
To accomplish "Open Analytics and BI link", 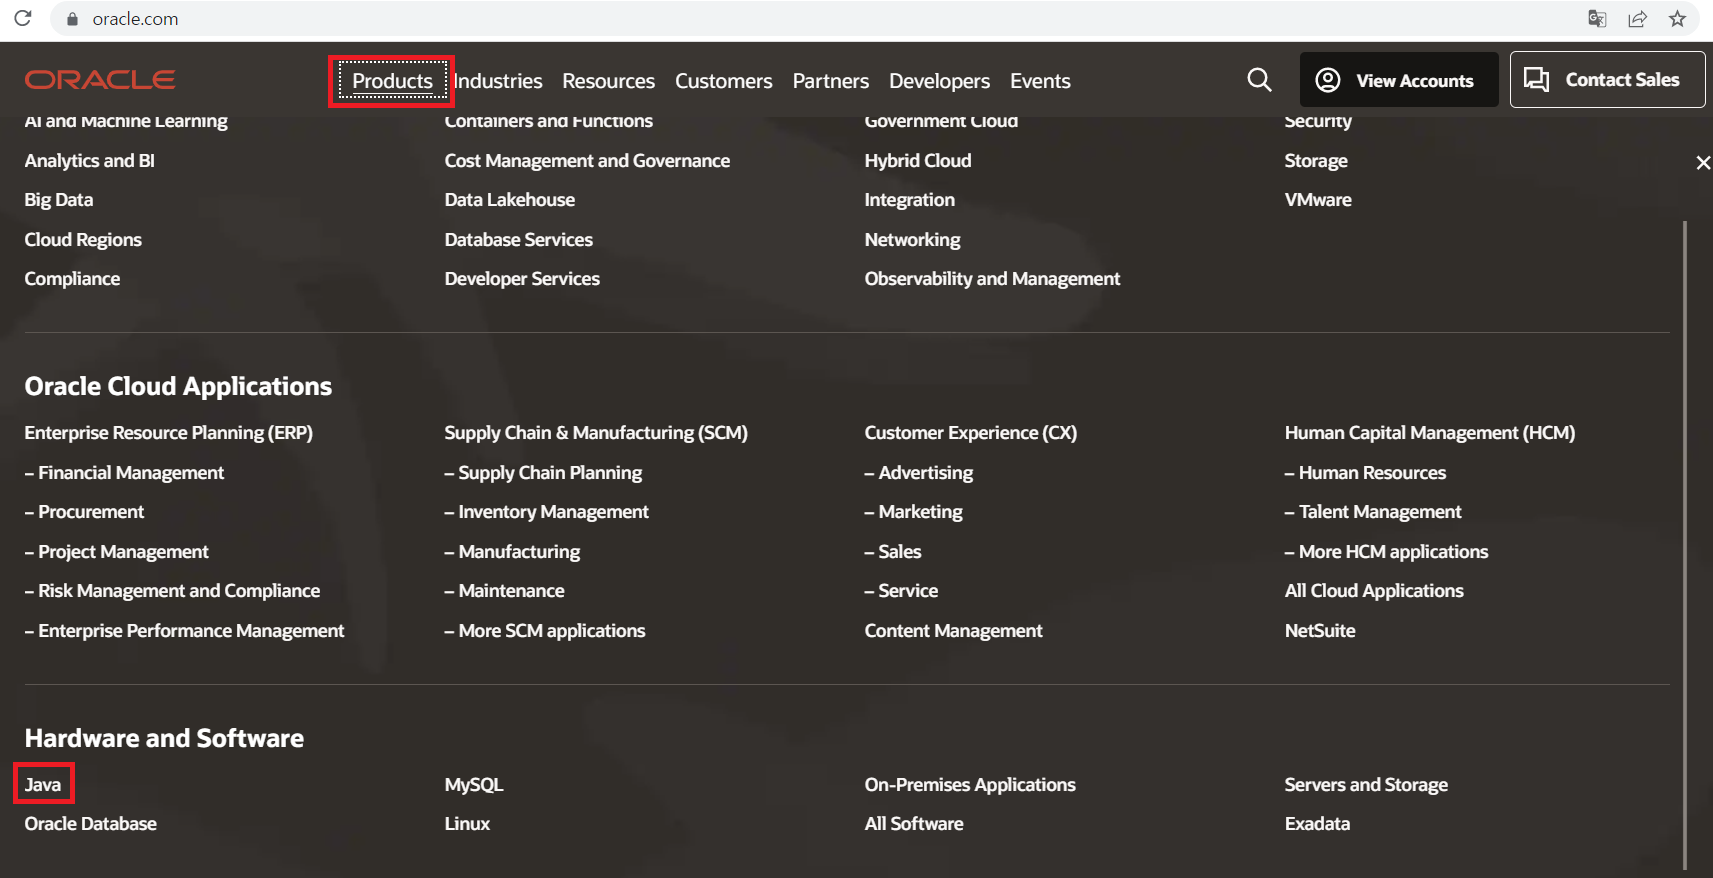I will [89, 161].
